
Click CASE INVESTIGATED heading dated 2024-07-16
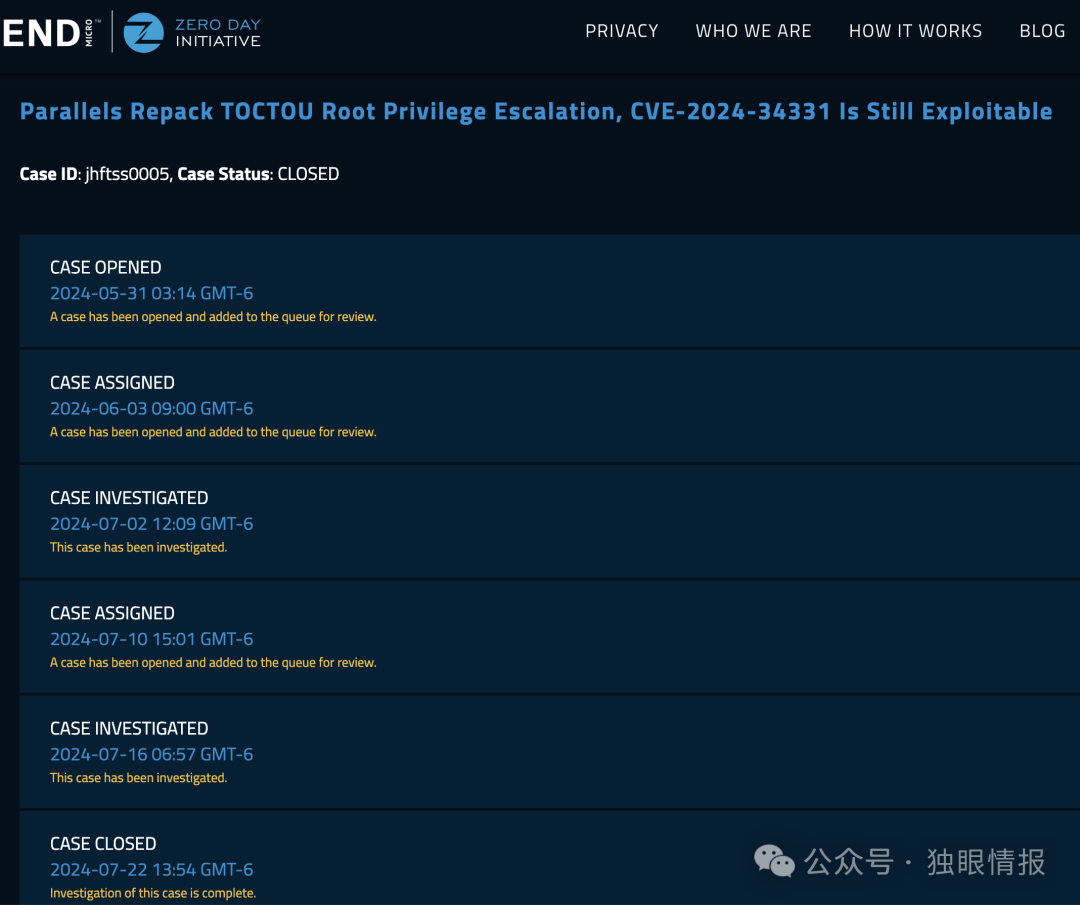coord(129,728)
